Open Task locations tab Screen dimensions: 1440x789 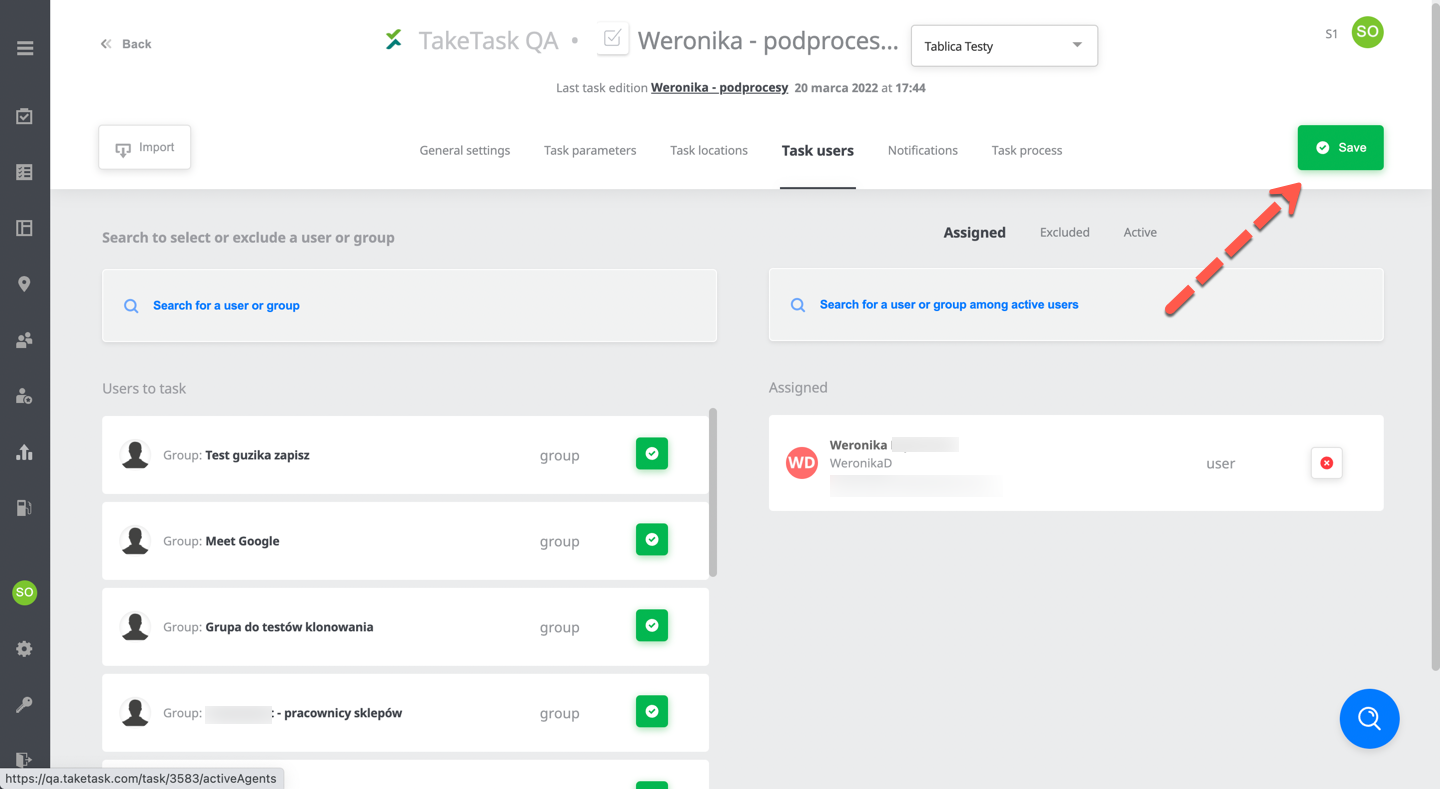[709, 150]
